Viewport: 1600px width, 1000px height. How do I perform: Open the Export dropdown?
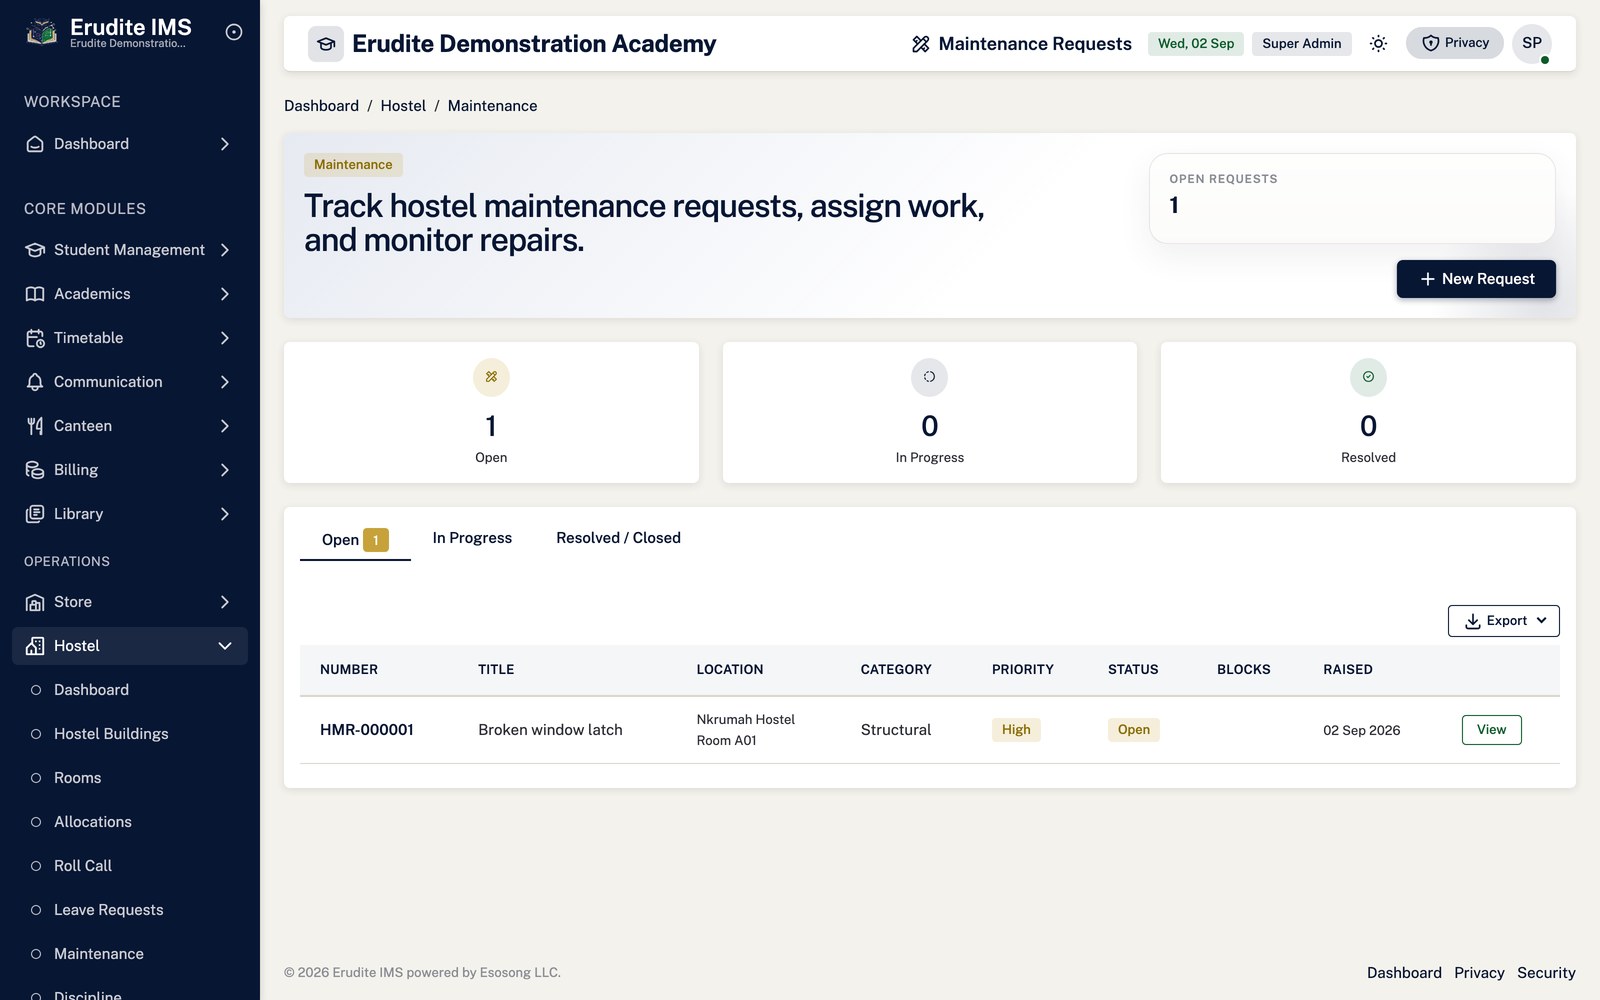tap(1503, 621)
